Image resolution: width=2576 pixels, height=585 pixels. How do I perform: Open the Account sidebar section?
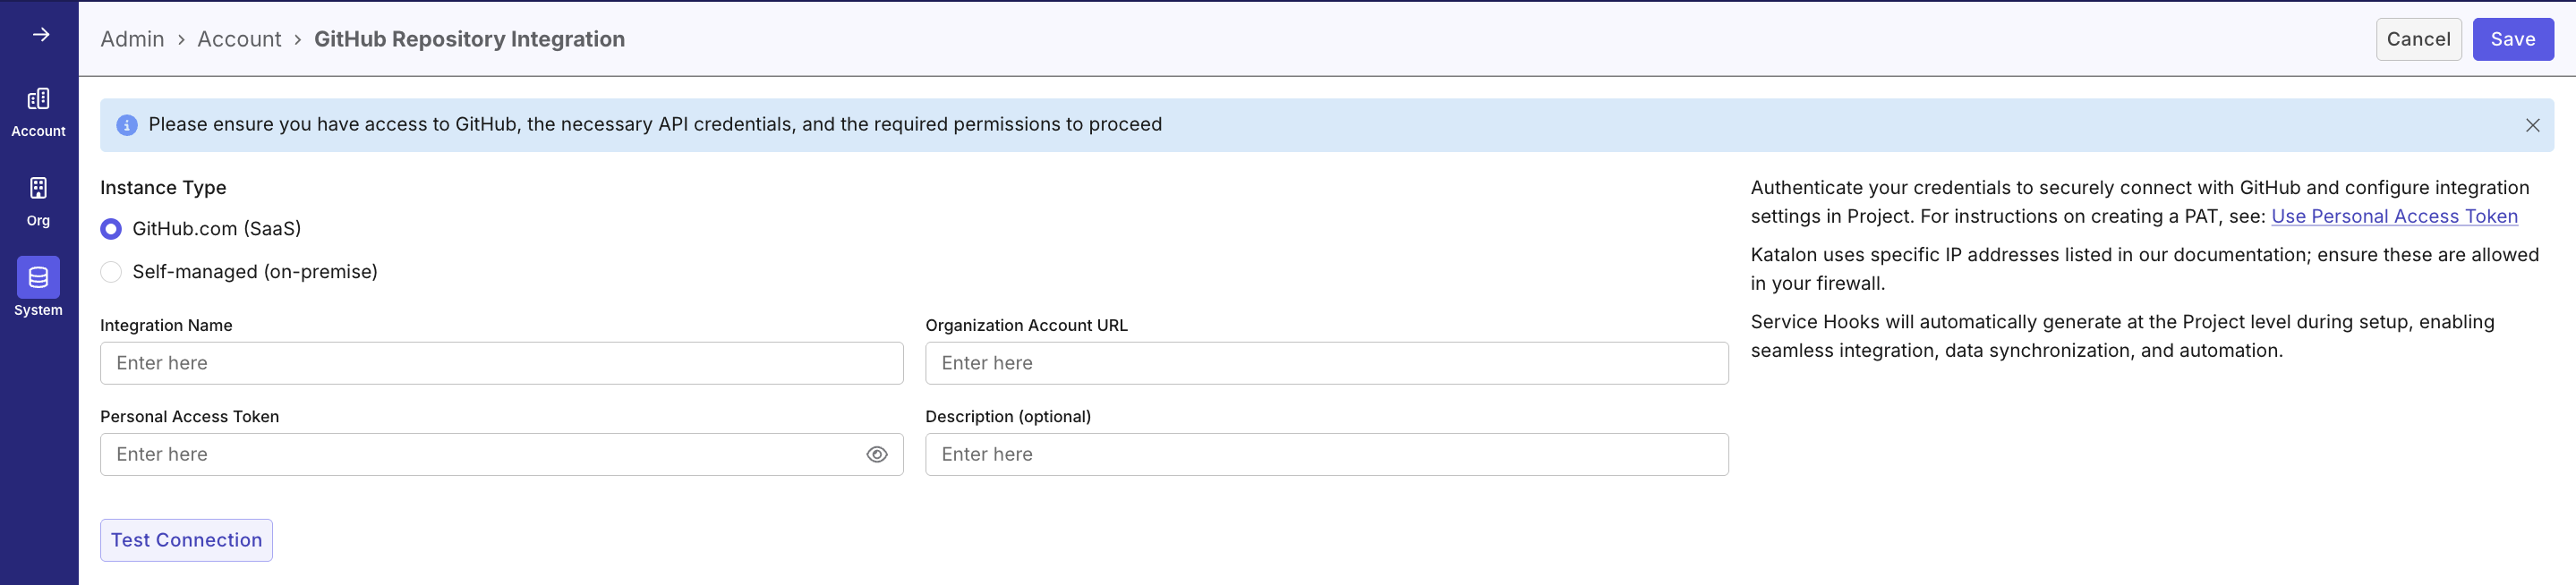click(x=38, y=112)
